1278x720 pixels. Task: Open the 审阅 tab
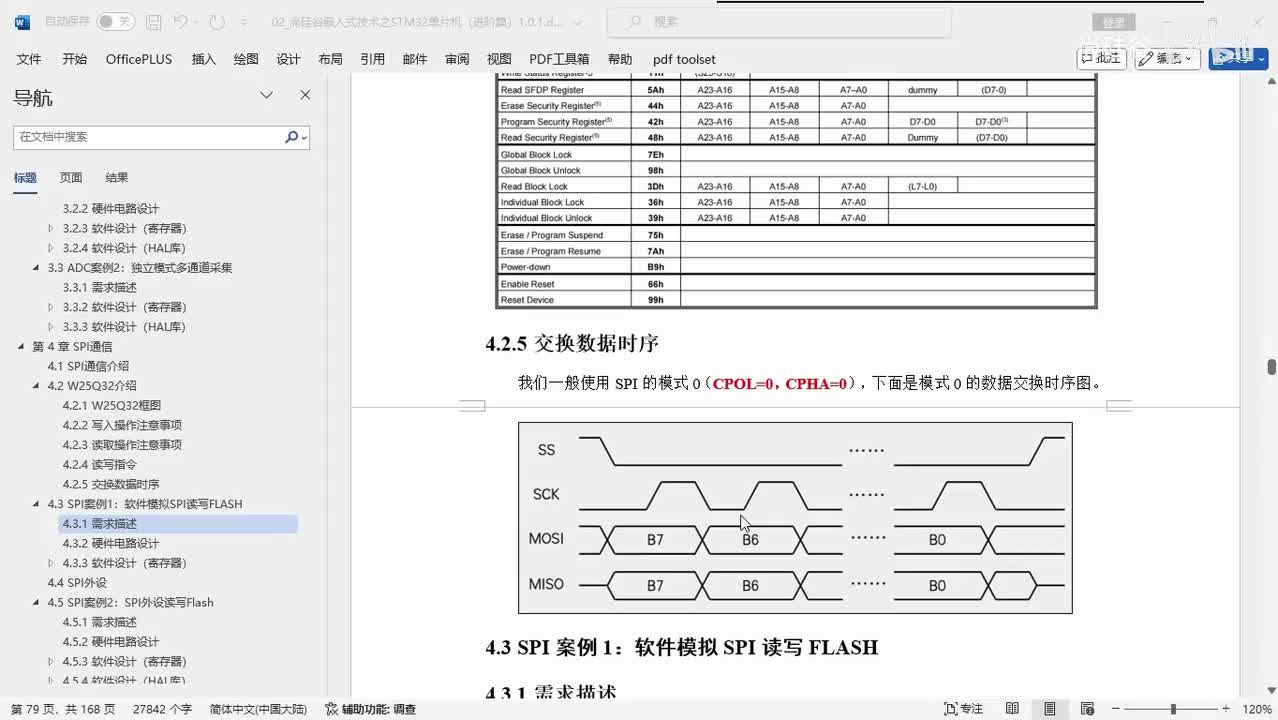(x=457, y=59)
